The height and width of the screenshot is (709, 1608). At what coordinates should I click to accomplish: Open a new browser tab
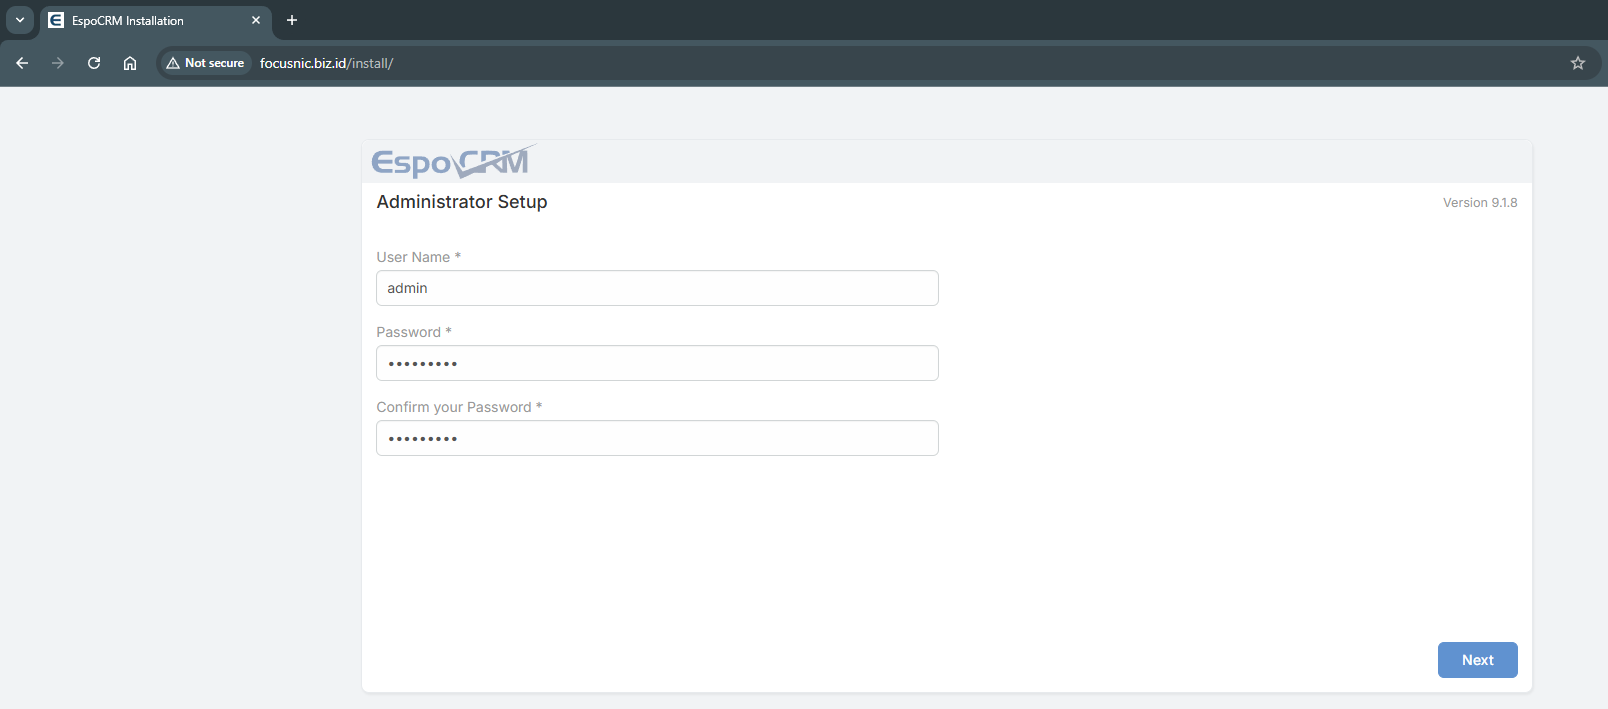[292, 20]
